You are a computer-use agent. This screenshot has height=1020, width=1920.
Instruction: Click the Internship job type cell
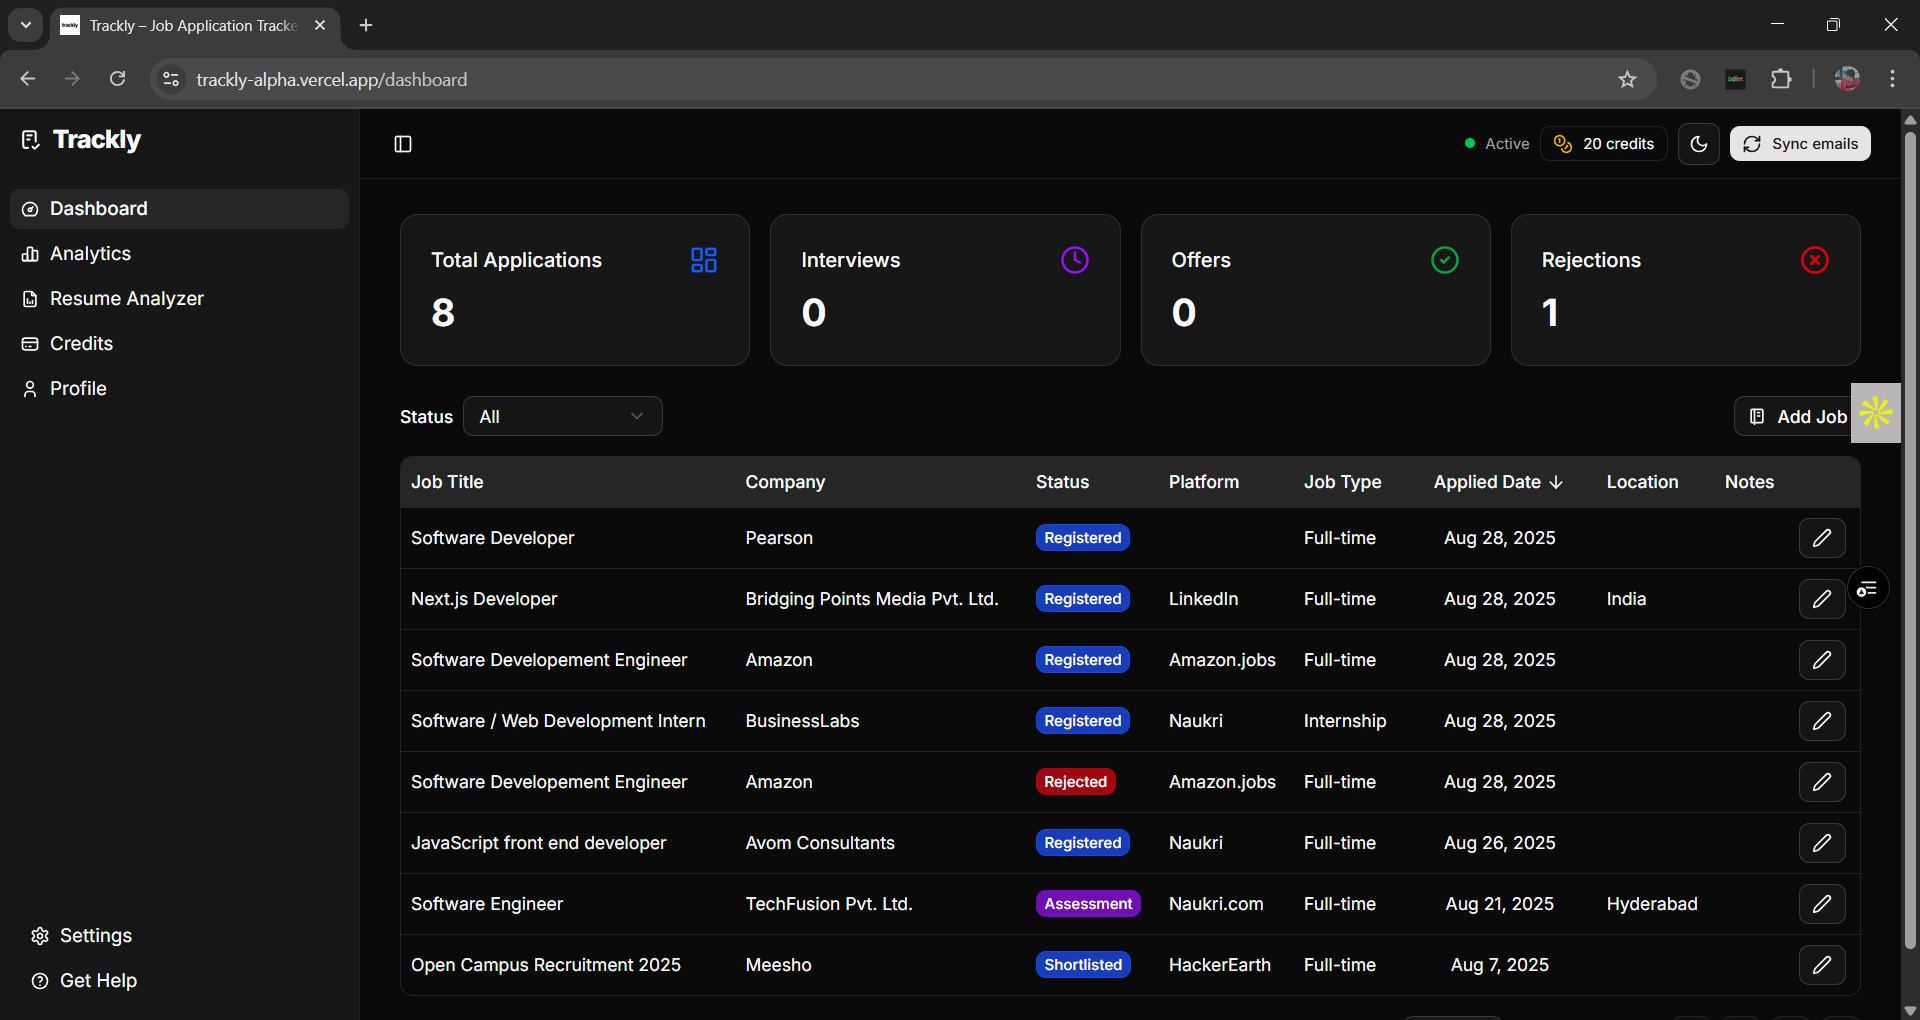[x=1345, y=721]
